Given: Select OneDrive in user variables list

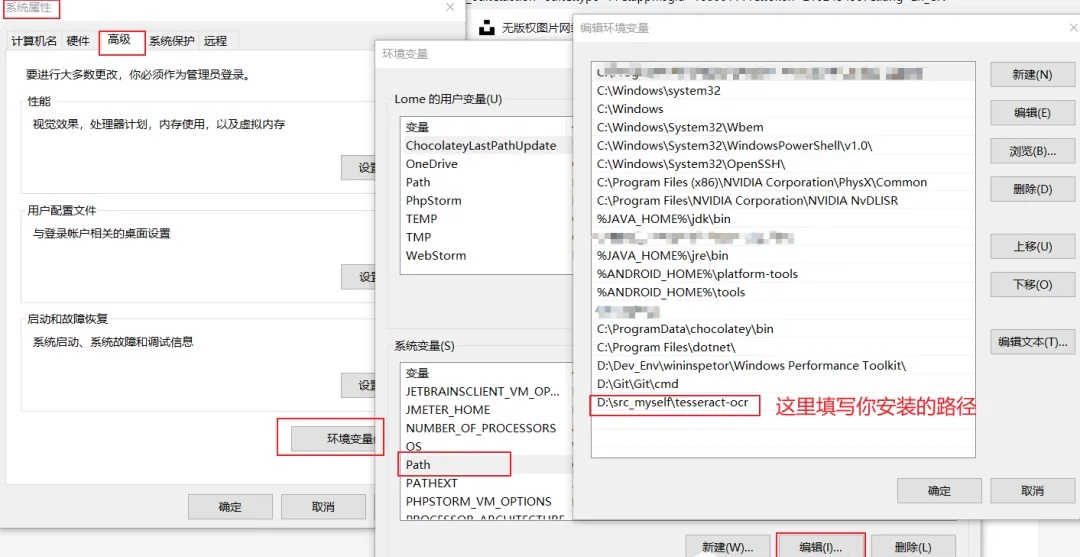Looking at the screenshot, I should coord(432,164).
